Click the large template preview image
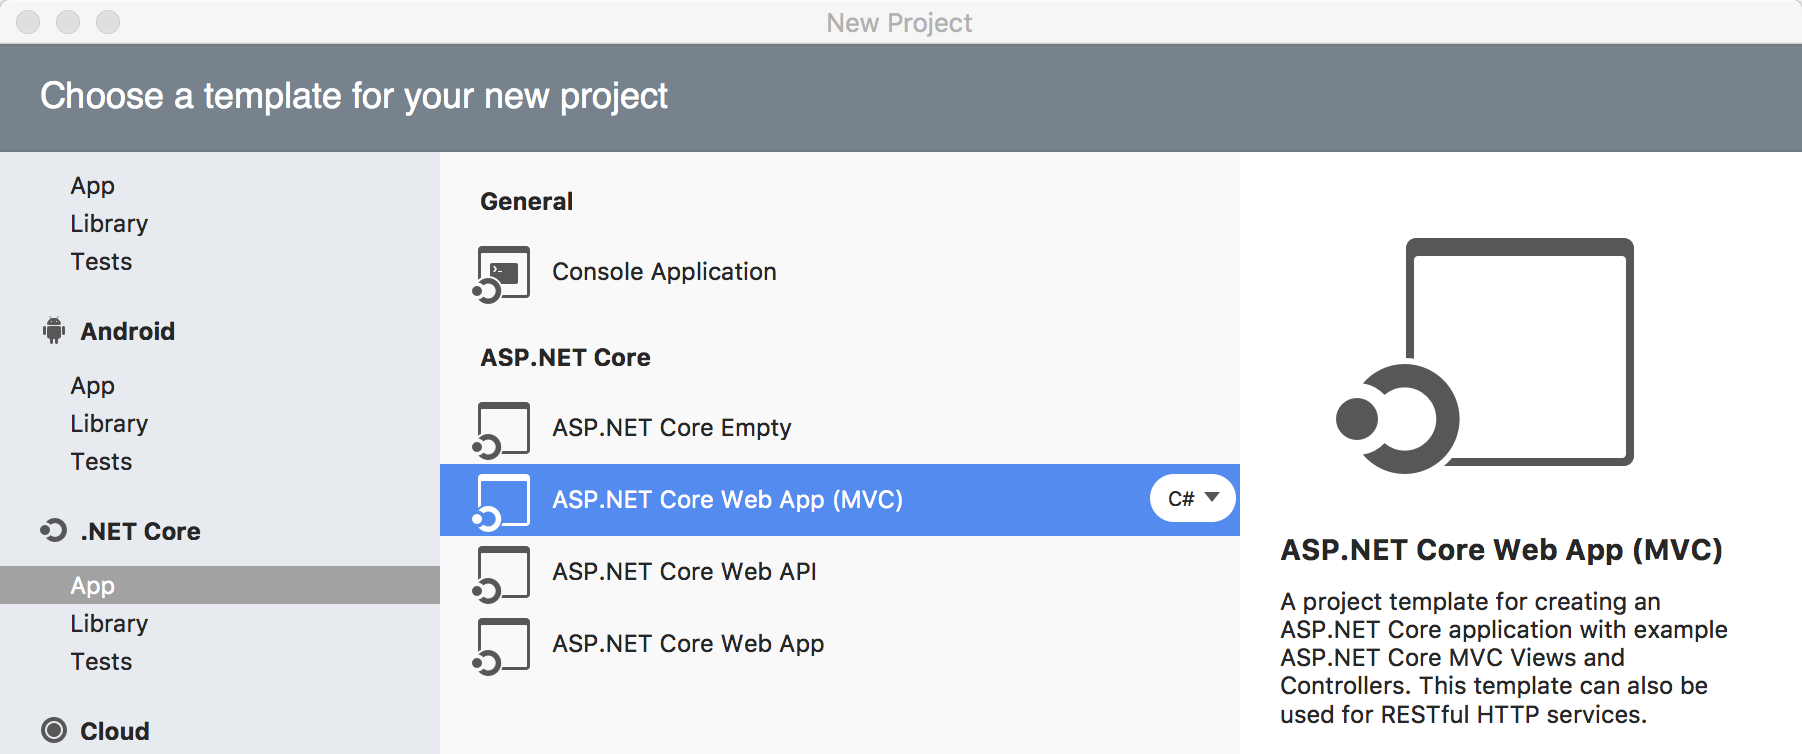 [1485, 355]
